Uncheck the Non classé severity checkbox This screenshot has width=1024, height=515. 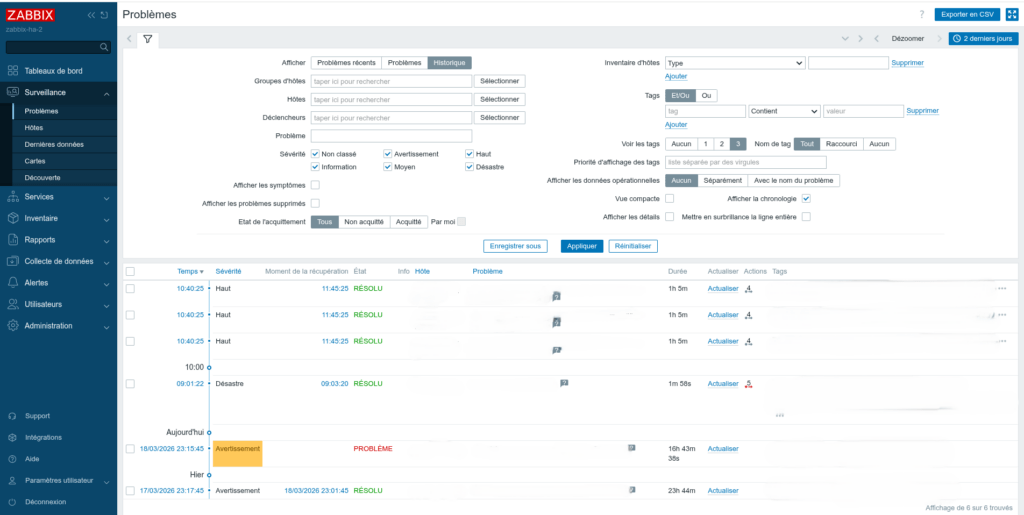[315, 154]
